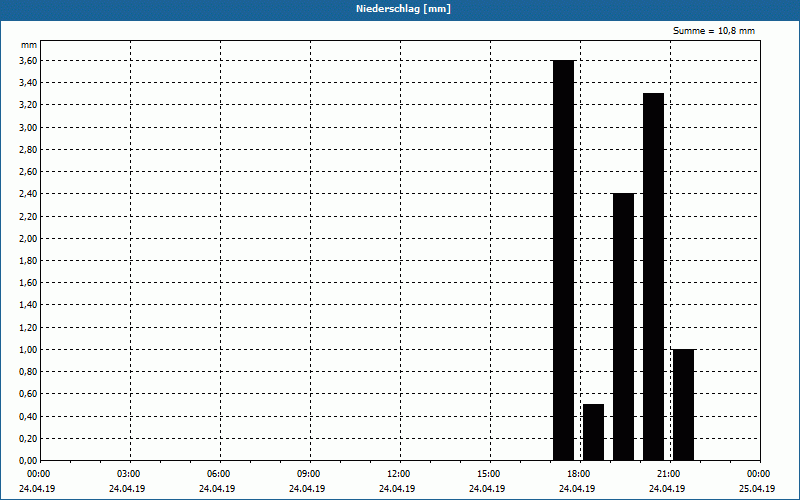Click the 1,40 y-axis value
Screen dimensions: 800x500
pos(28,305)
